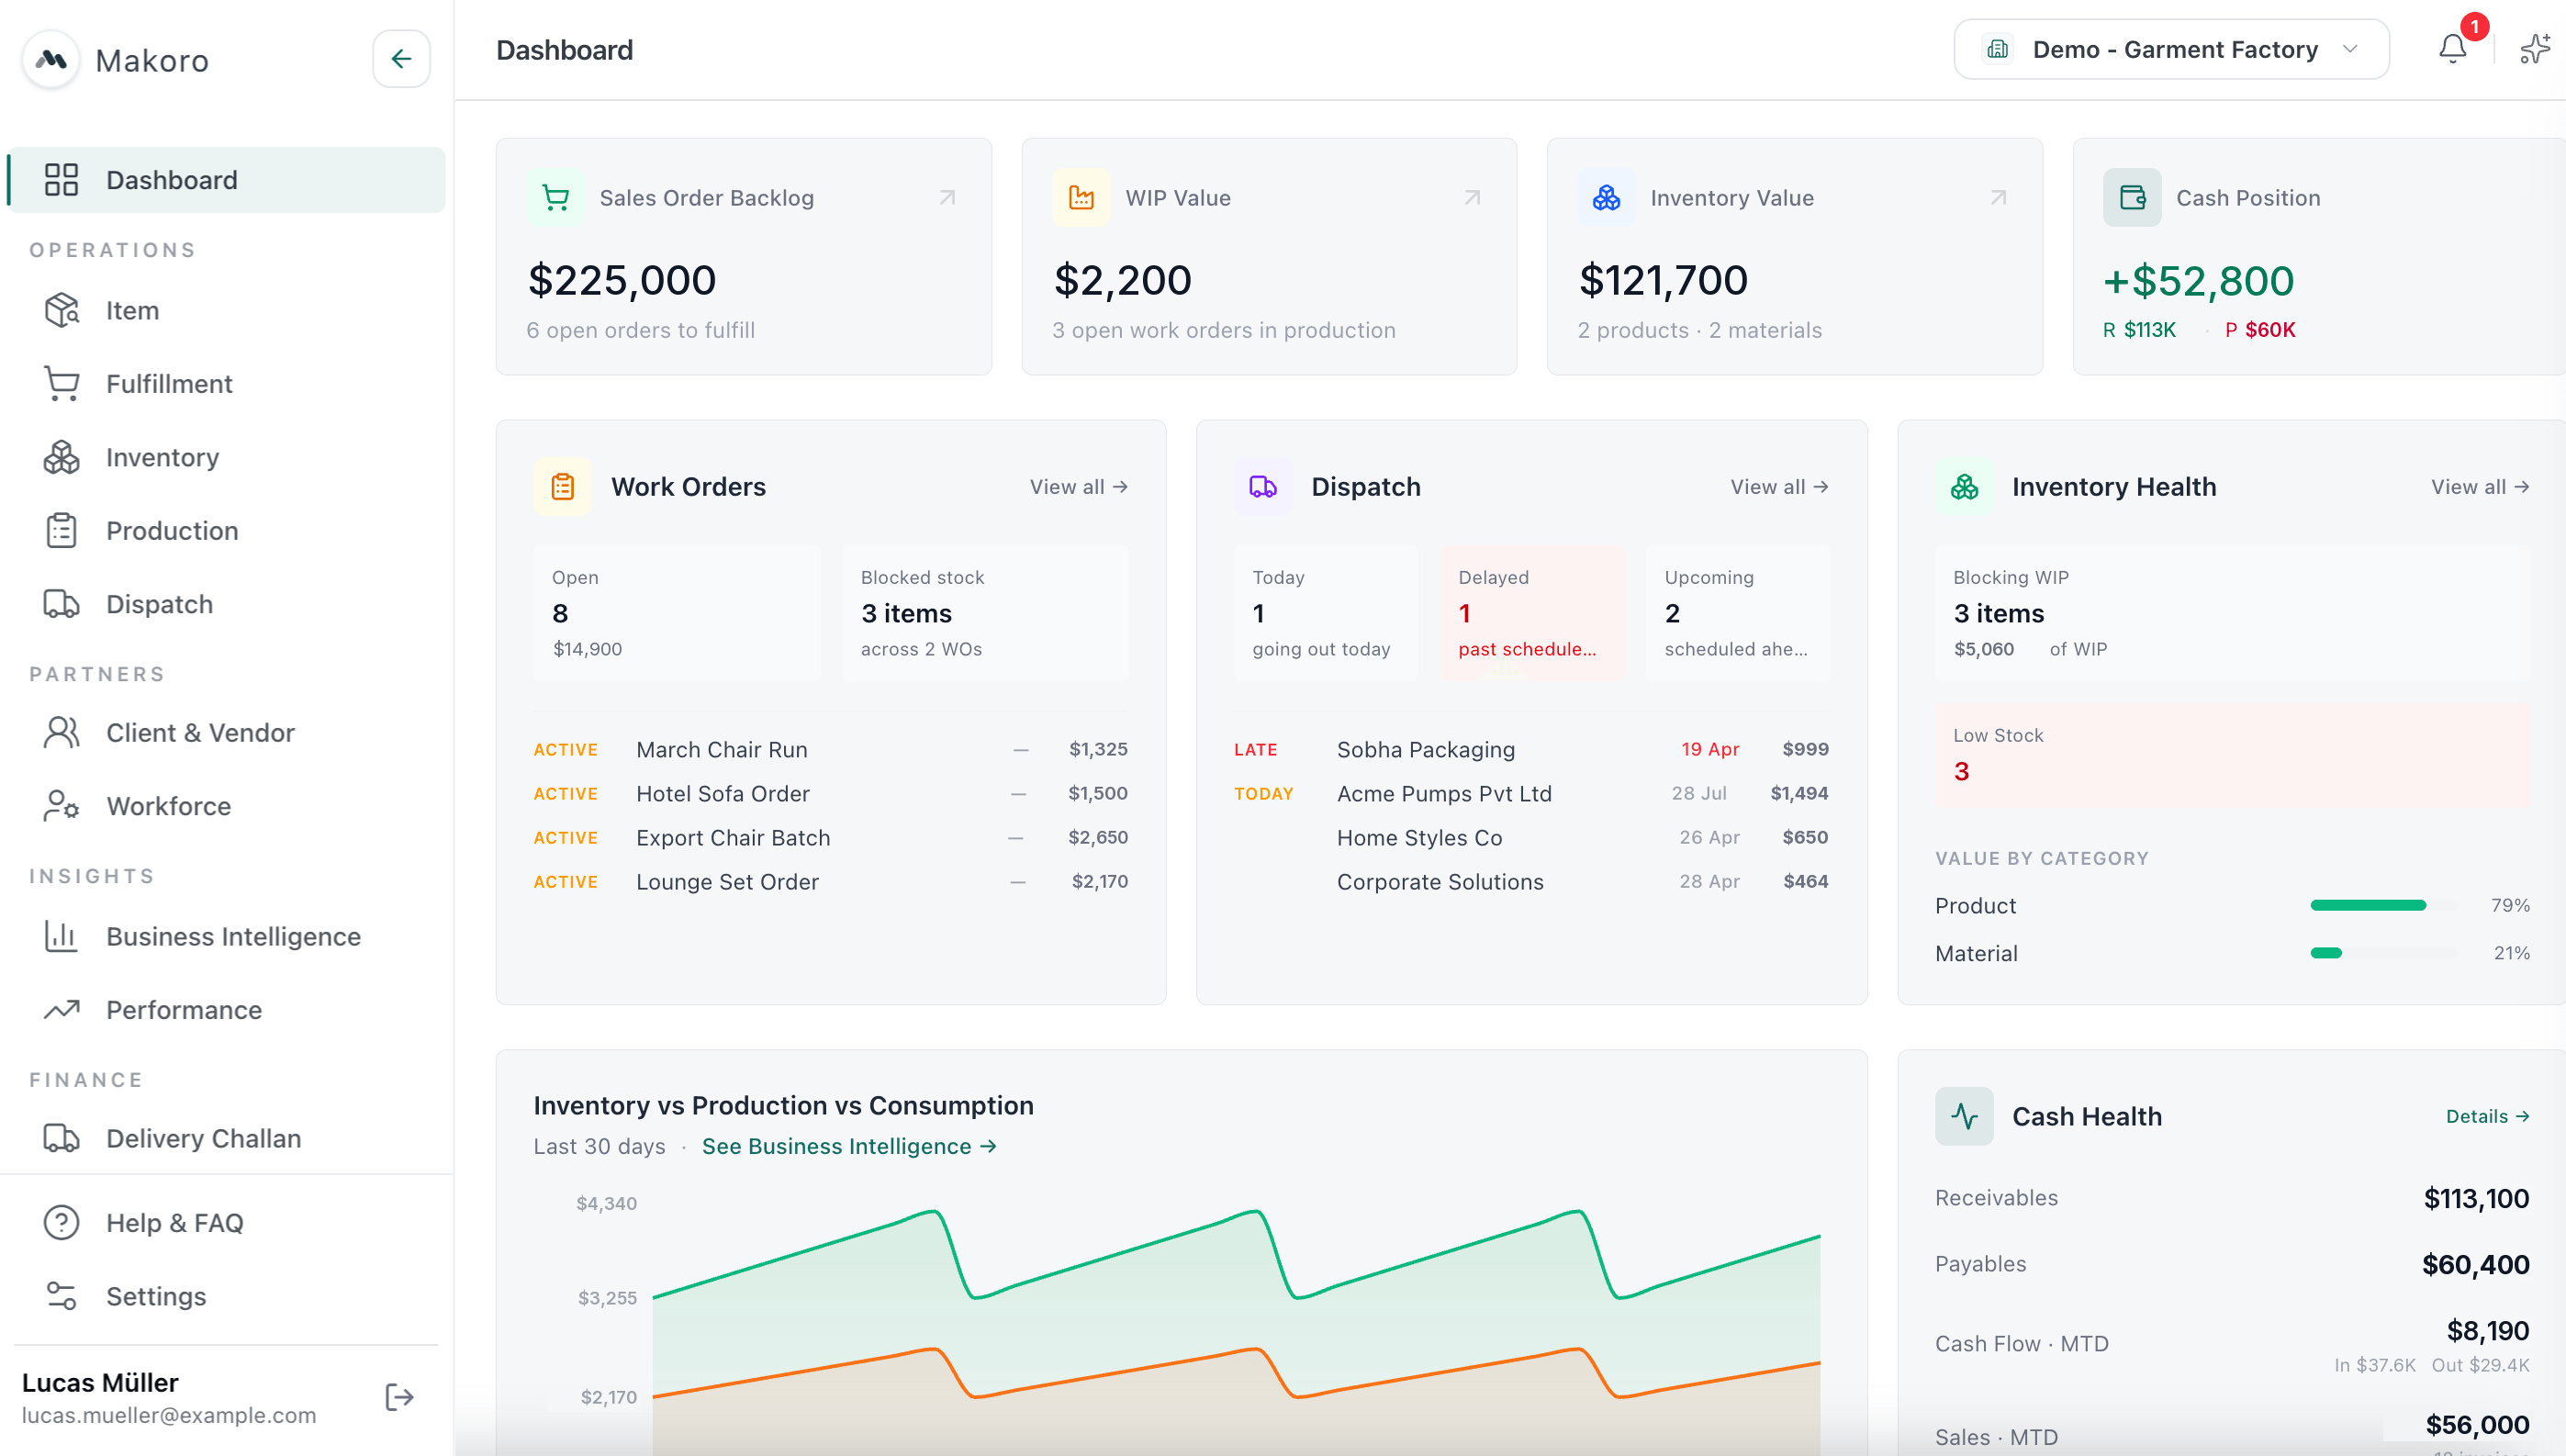Click the Inventory Health boxes icon
This screenshot has height=1456, width=2566.
point(1964,487)
